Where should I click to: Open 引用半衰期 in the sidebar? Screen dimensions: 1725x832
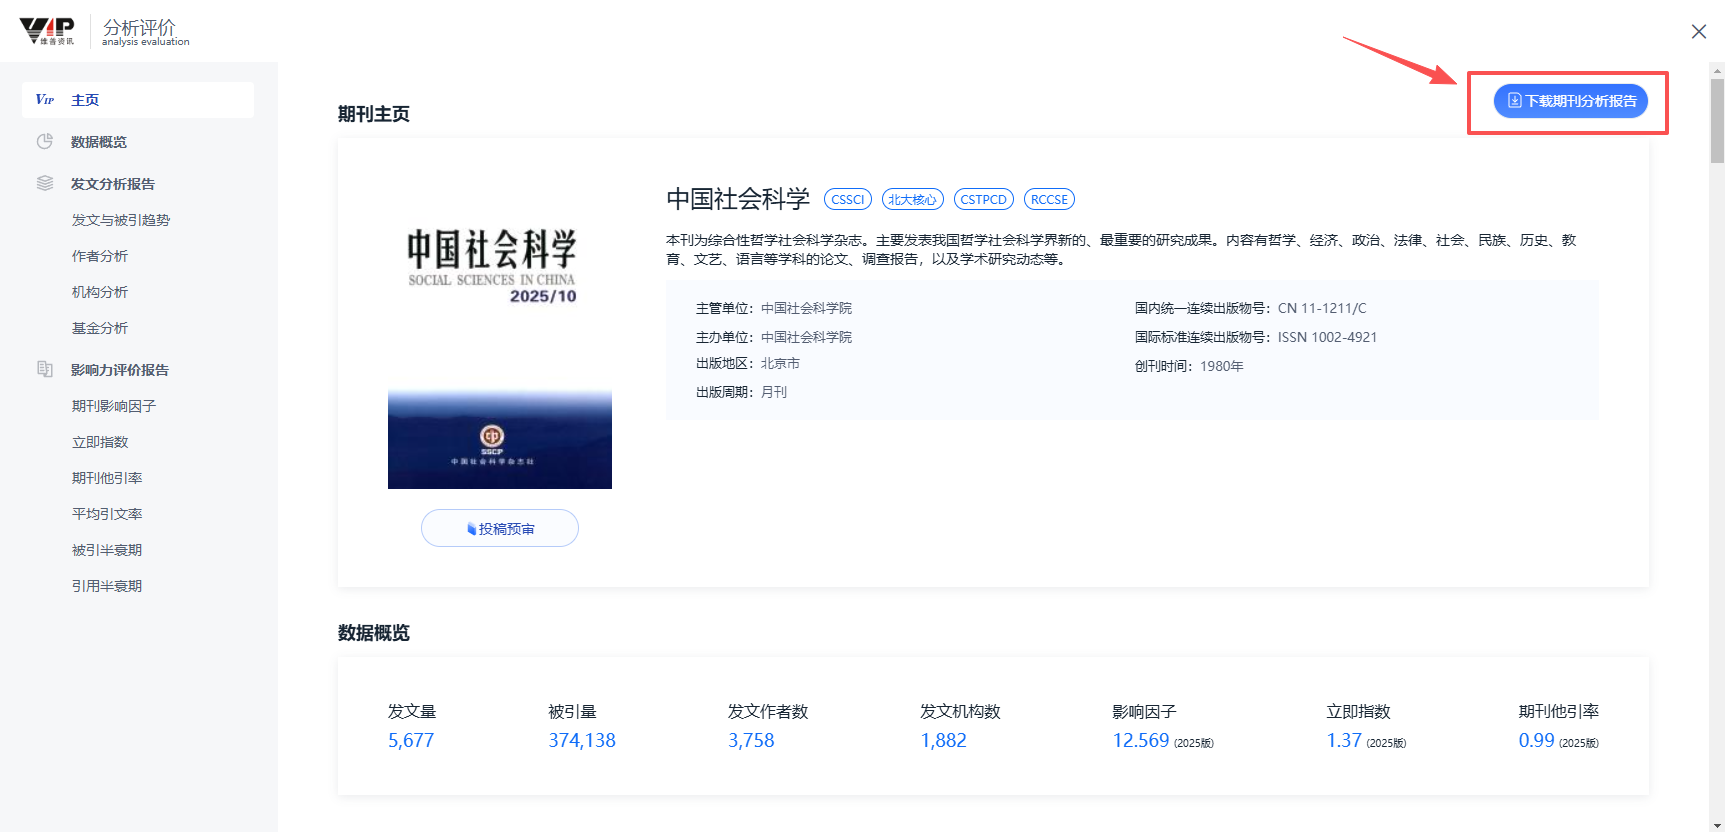(107, 586)
